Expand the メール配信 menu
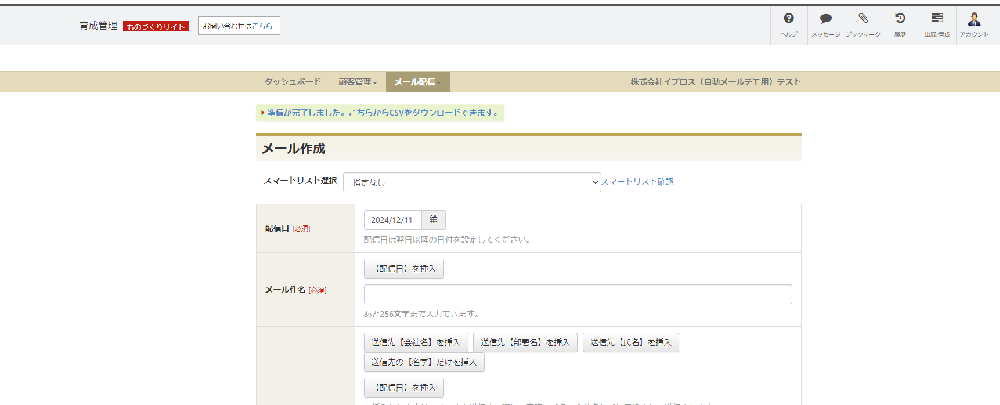The height and width of the screenshot is (405, 1000). (x=417, y=82)
